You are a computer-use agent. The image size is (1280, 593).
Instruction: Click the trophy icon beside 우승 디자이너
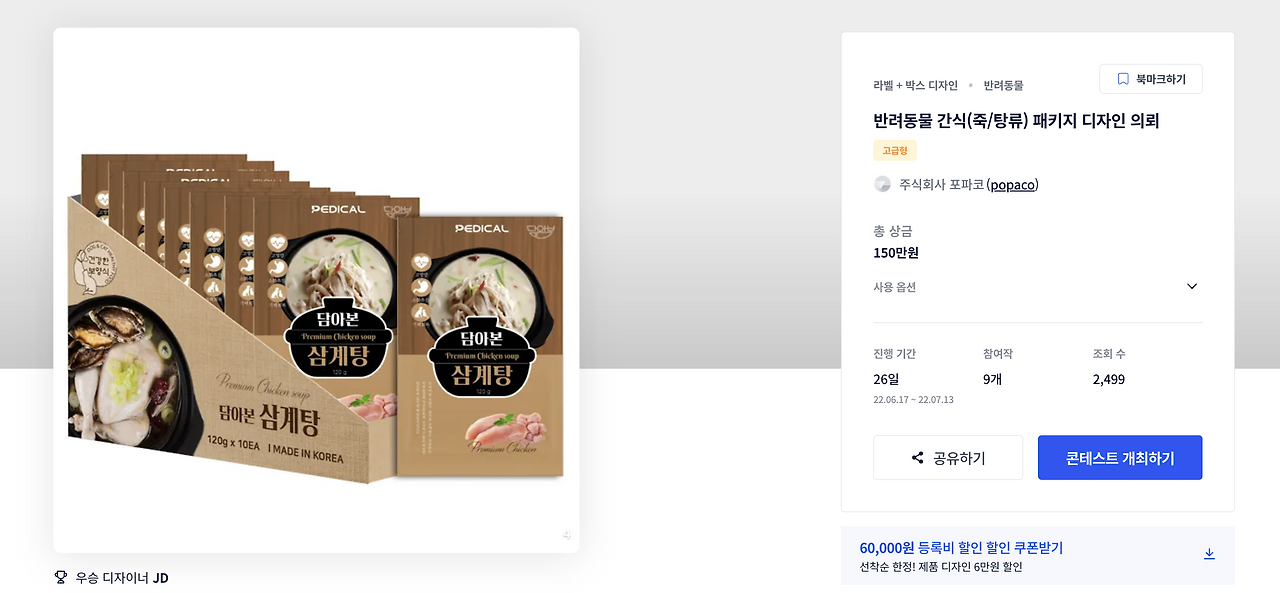pos(61,577)
